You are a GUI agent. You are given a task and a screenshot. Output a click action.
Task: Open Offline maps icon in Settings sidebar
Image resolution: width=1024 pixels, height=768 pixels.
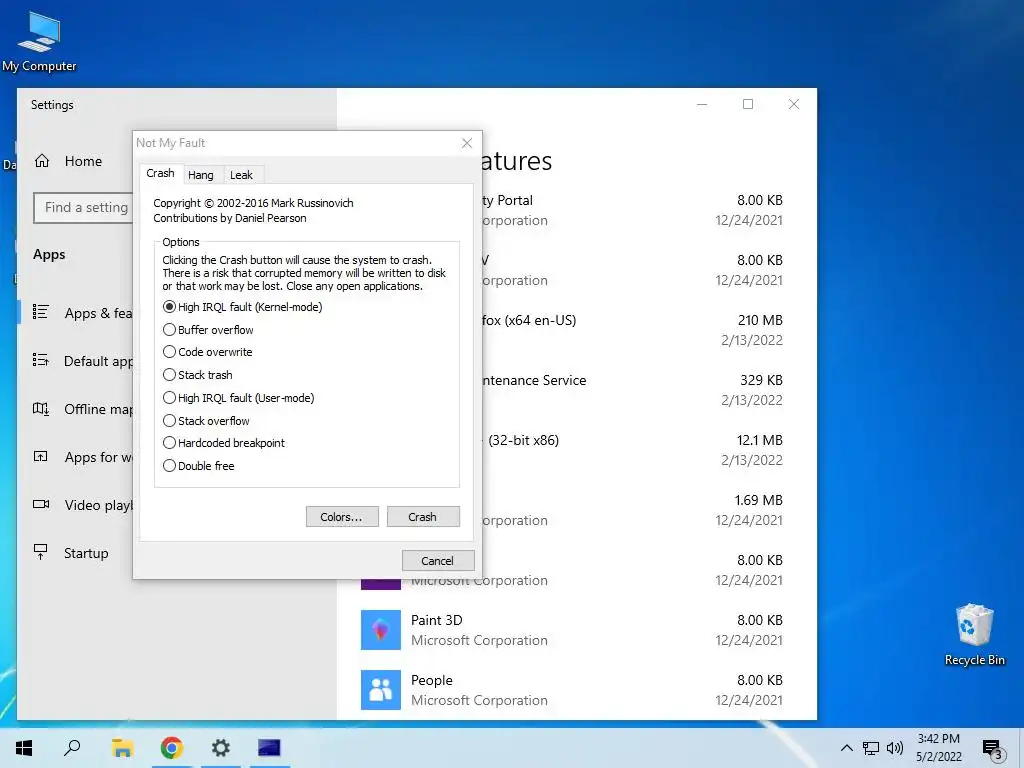pos(41,409)
